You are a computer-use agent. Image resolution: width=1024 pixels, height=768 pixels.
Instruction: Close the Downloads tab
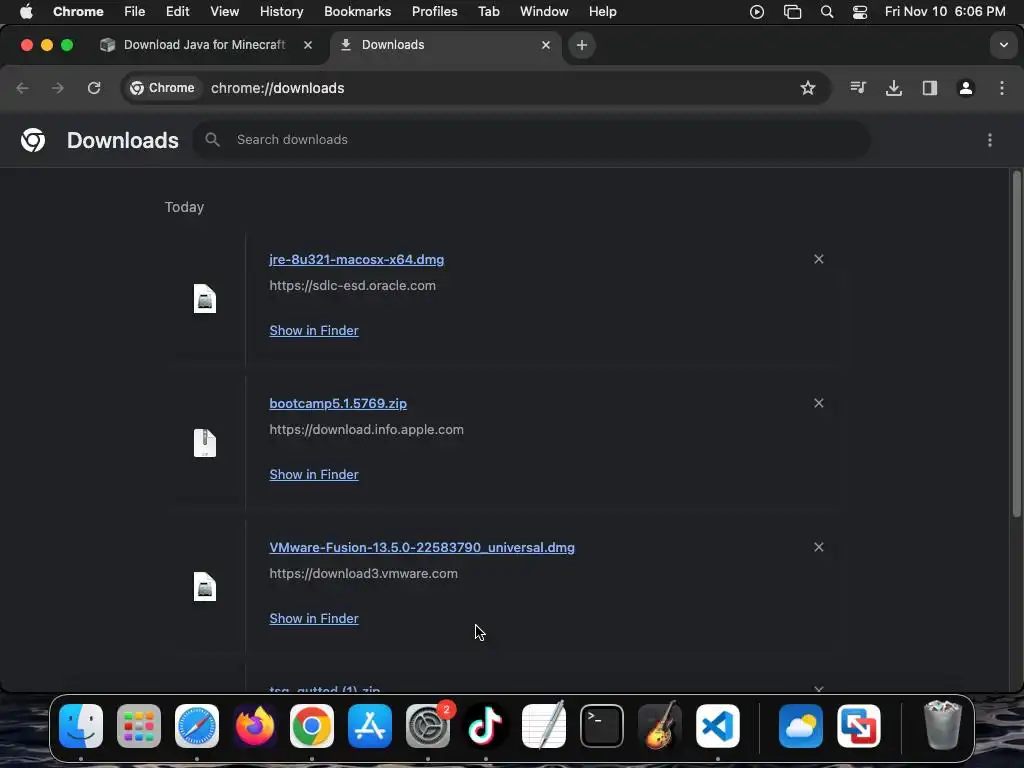click(546, 45)
